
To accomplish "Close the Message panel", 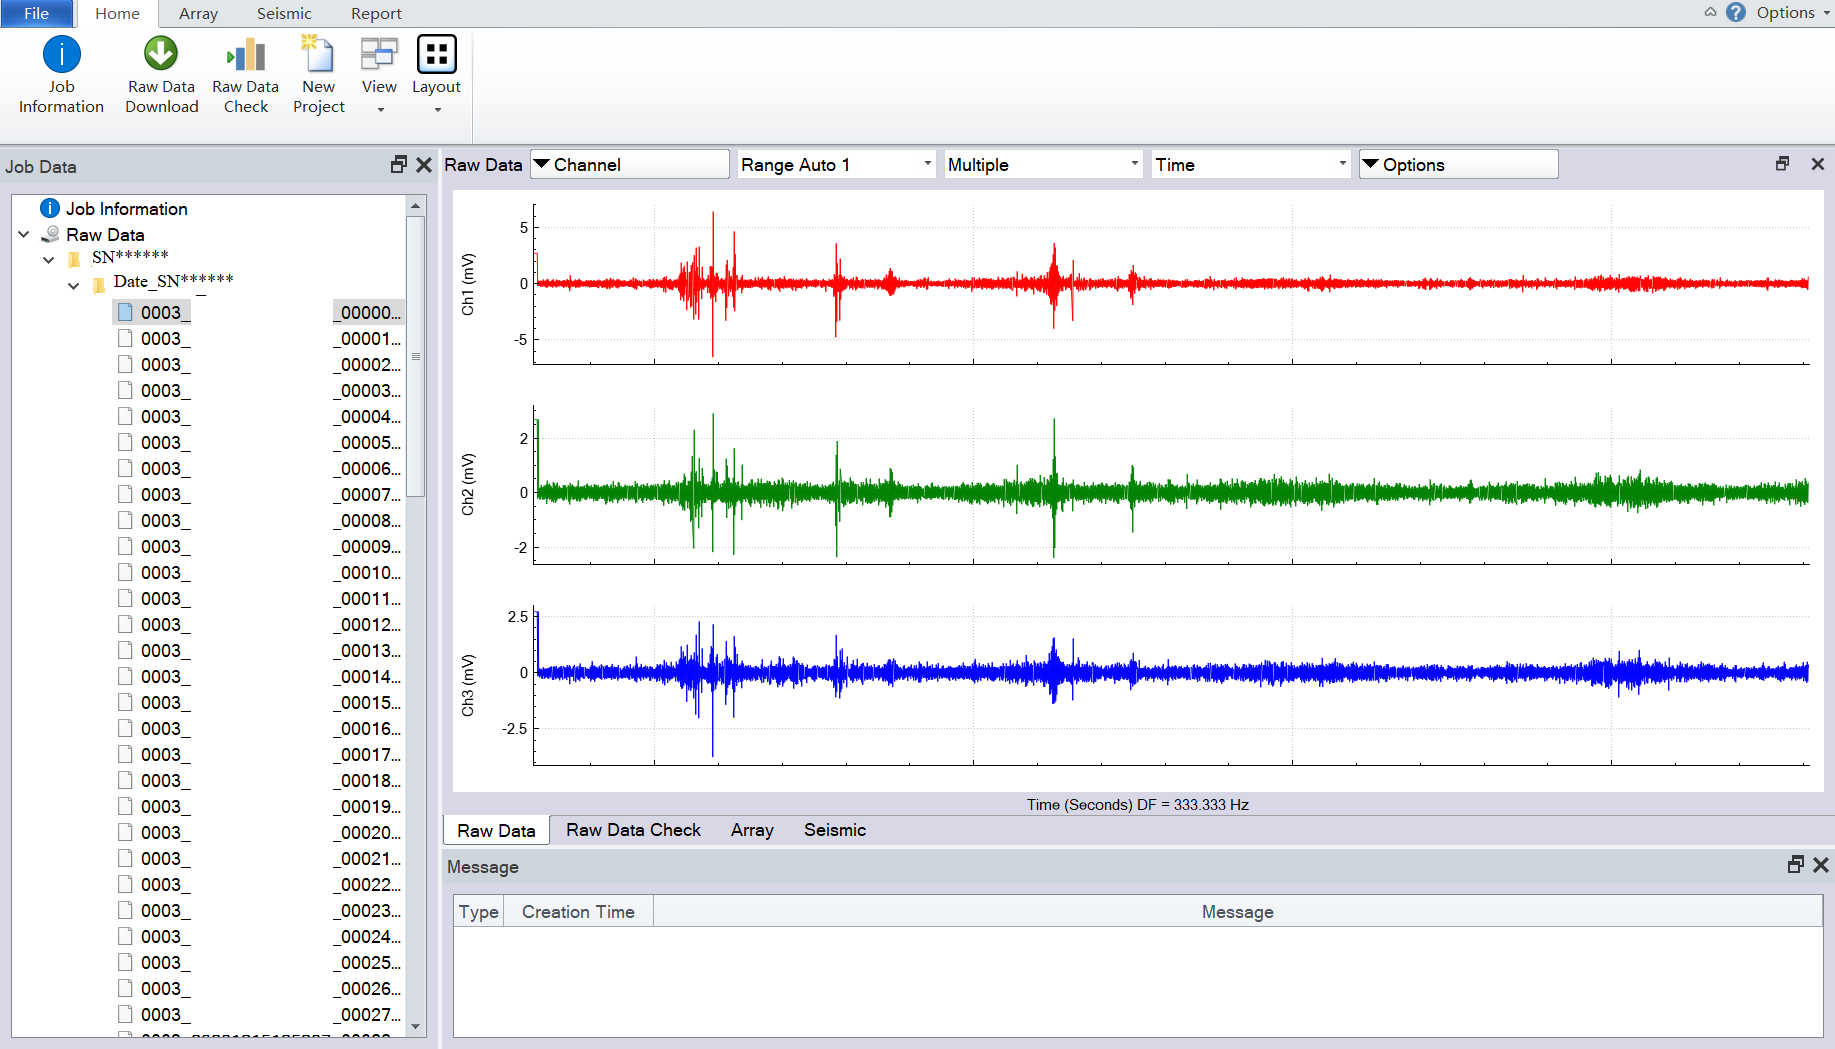I will coord(1821,865).
